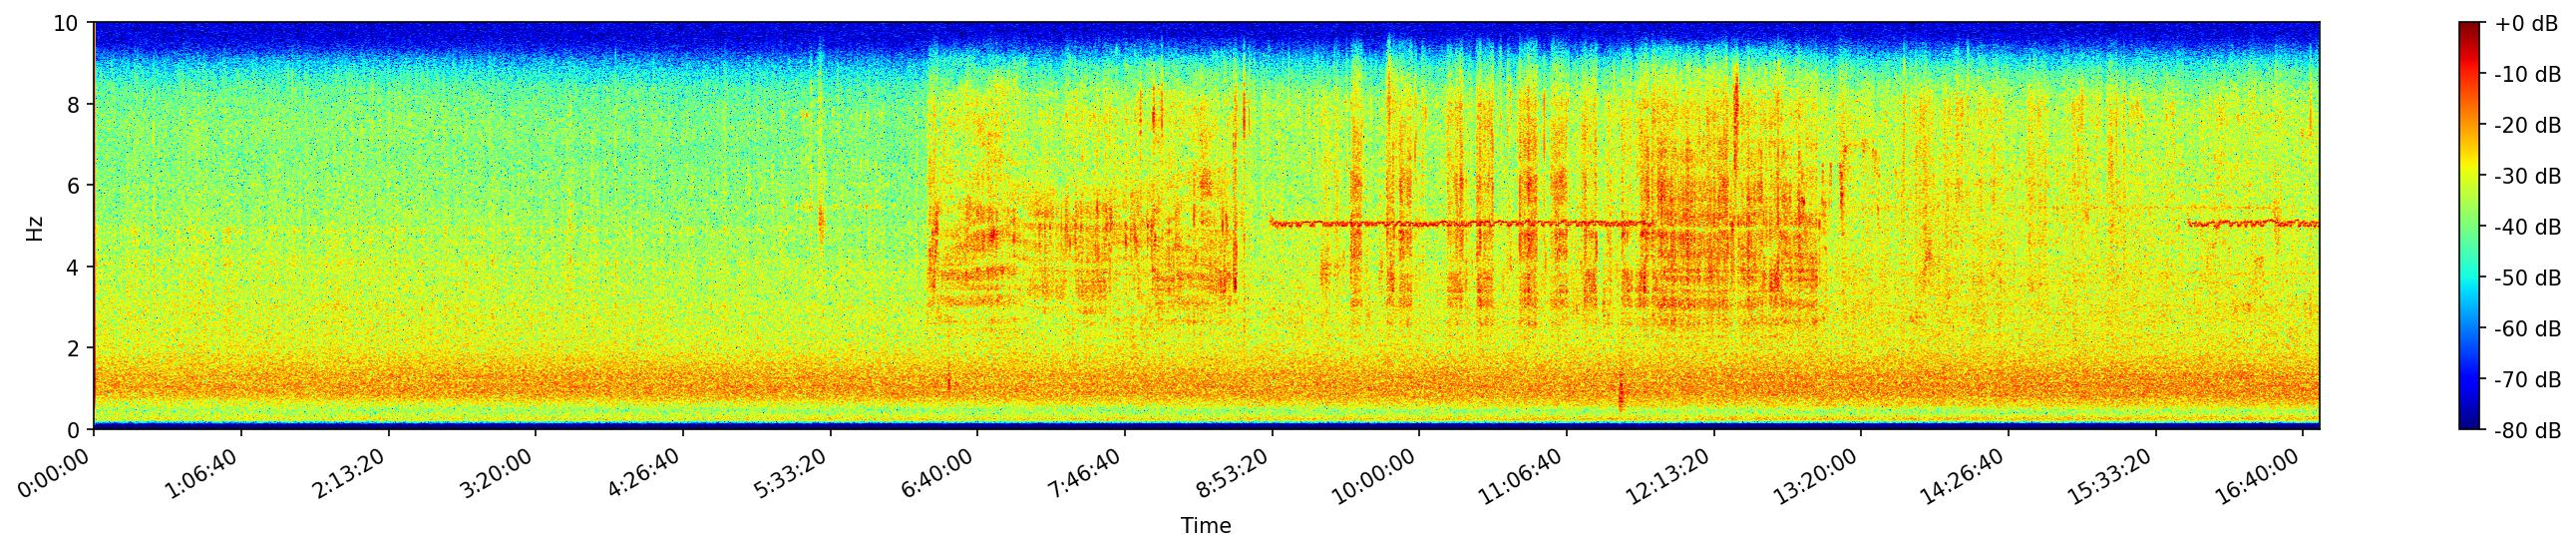Image resolution: width=2576 pixels, height=551 pixels.
Task: Click the 'Time' x-axis title
Action: (x=1205, y=526)
